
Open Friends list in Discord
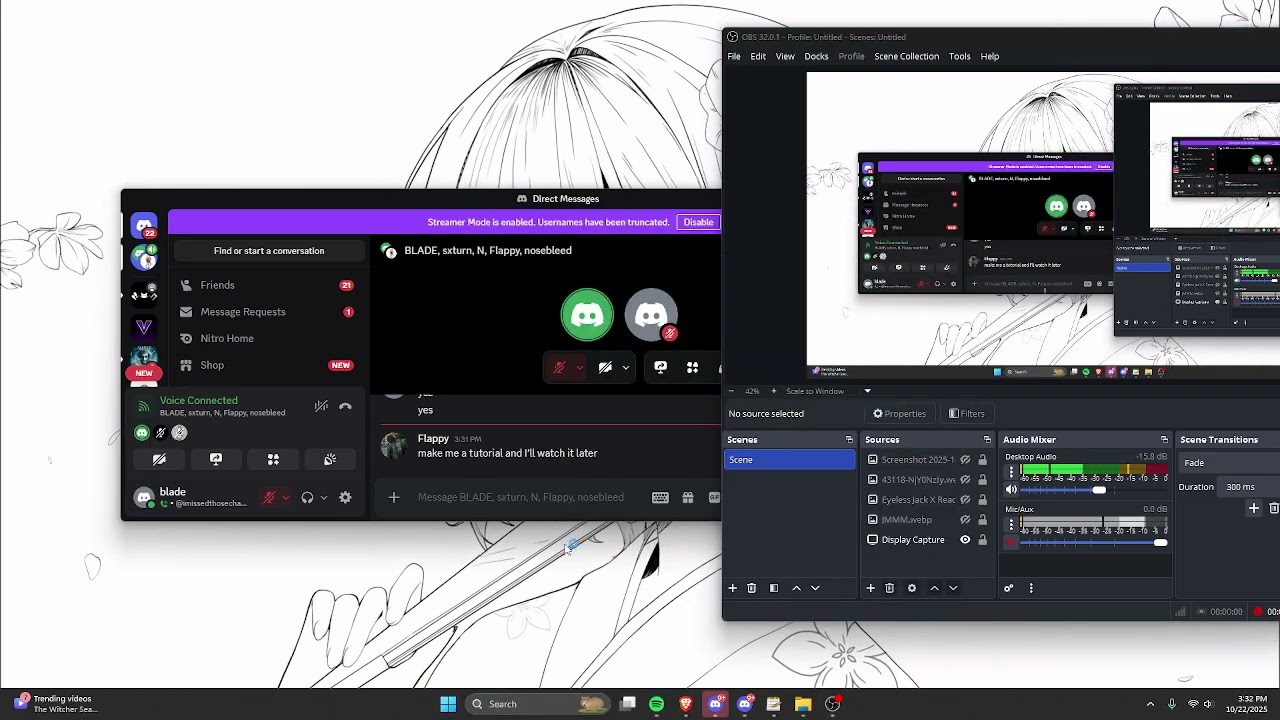pos(268,285)
